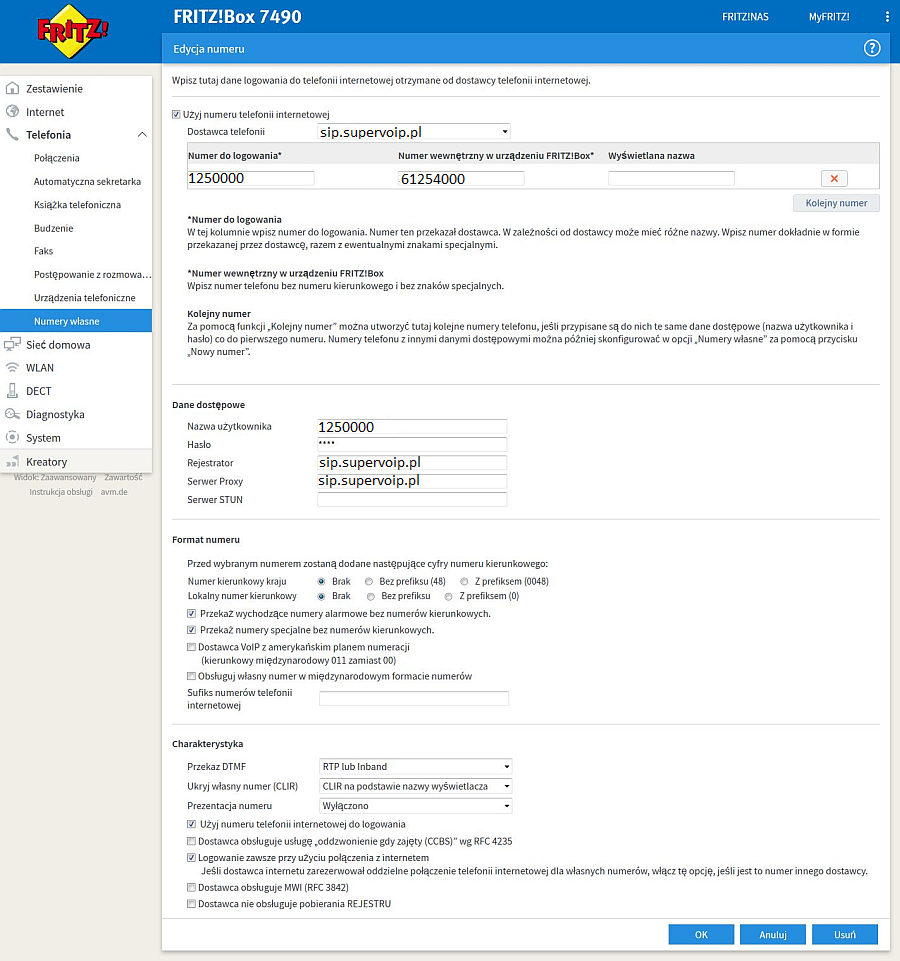Click the Sieć domowa network icon

point(12,344)
